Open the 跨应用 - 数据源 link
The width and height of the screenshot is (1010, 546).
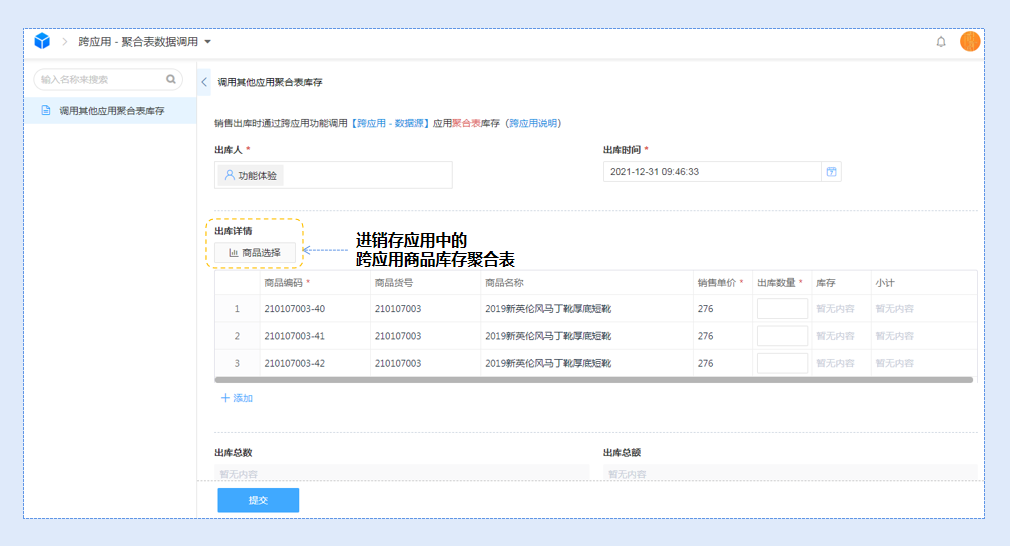[390, 123]
